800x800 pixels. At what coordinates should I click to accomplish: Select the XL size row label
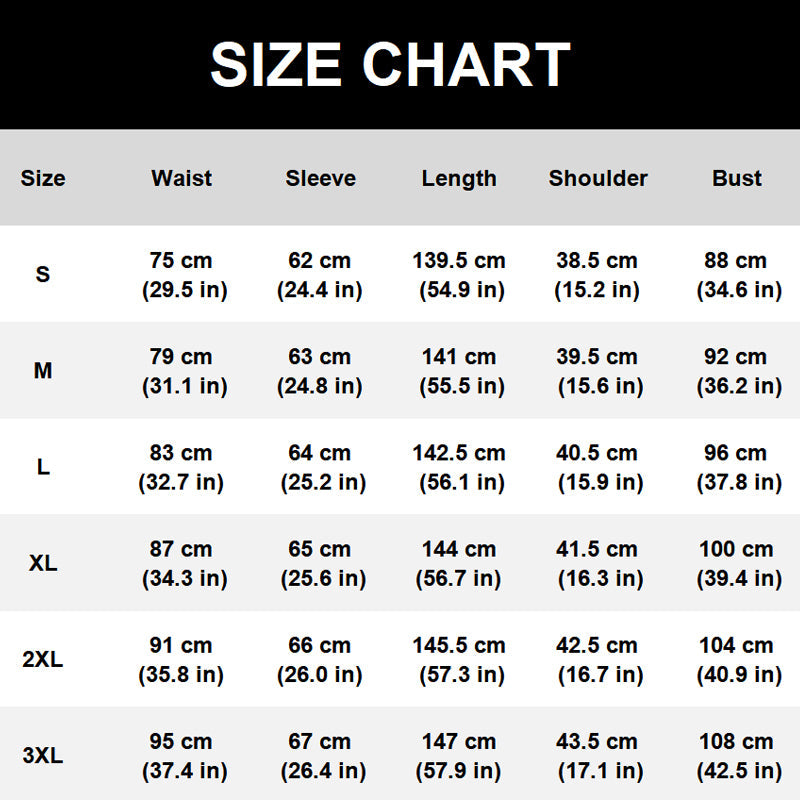(x=43, y=563)
